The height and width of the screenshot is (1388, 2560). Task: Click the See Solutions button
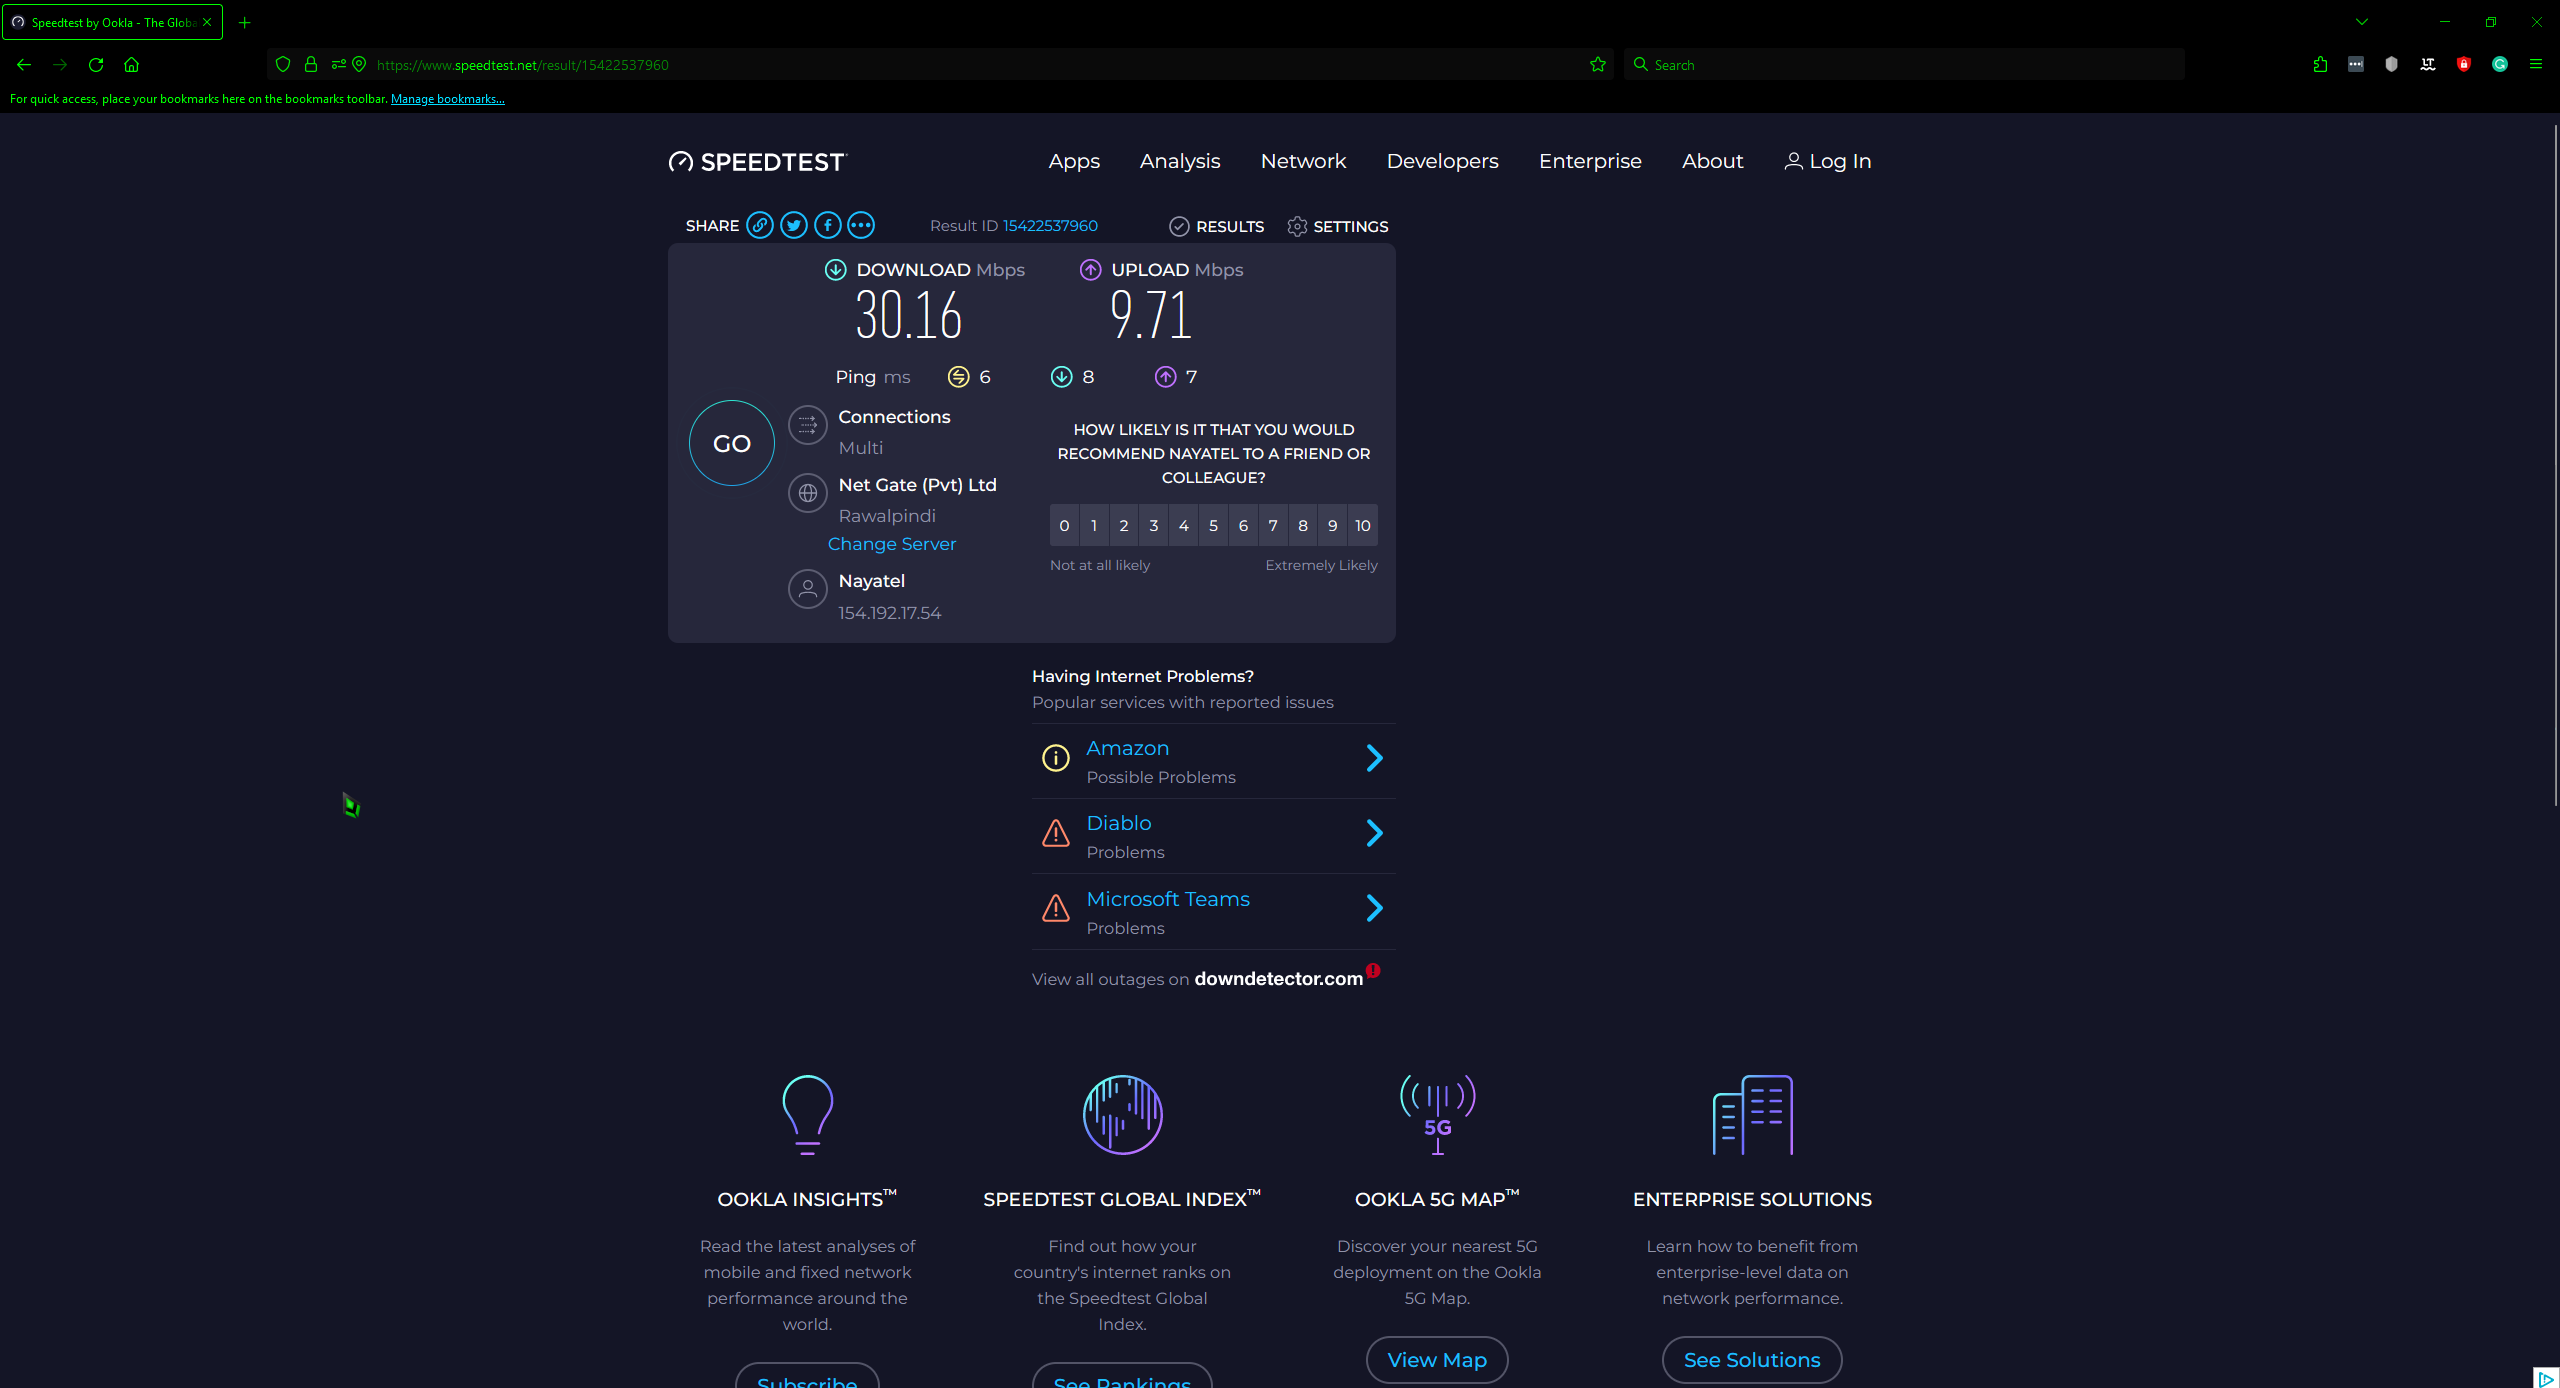[x=1752, y=1360]
